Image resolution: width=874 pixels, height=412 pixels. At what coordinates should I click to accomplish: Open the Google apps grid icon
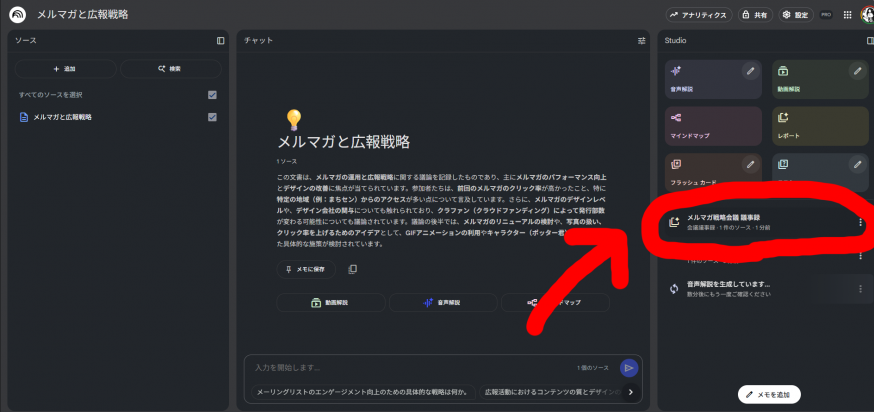pyautogui.click(x=848, y=15)
